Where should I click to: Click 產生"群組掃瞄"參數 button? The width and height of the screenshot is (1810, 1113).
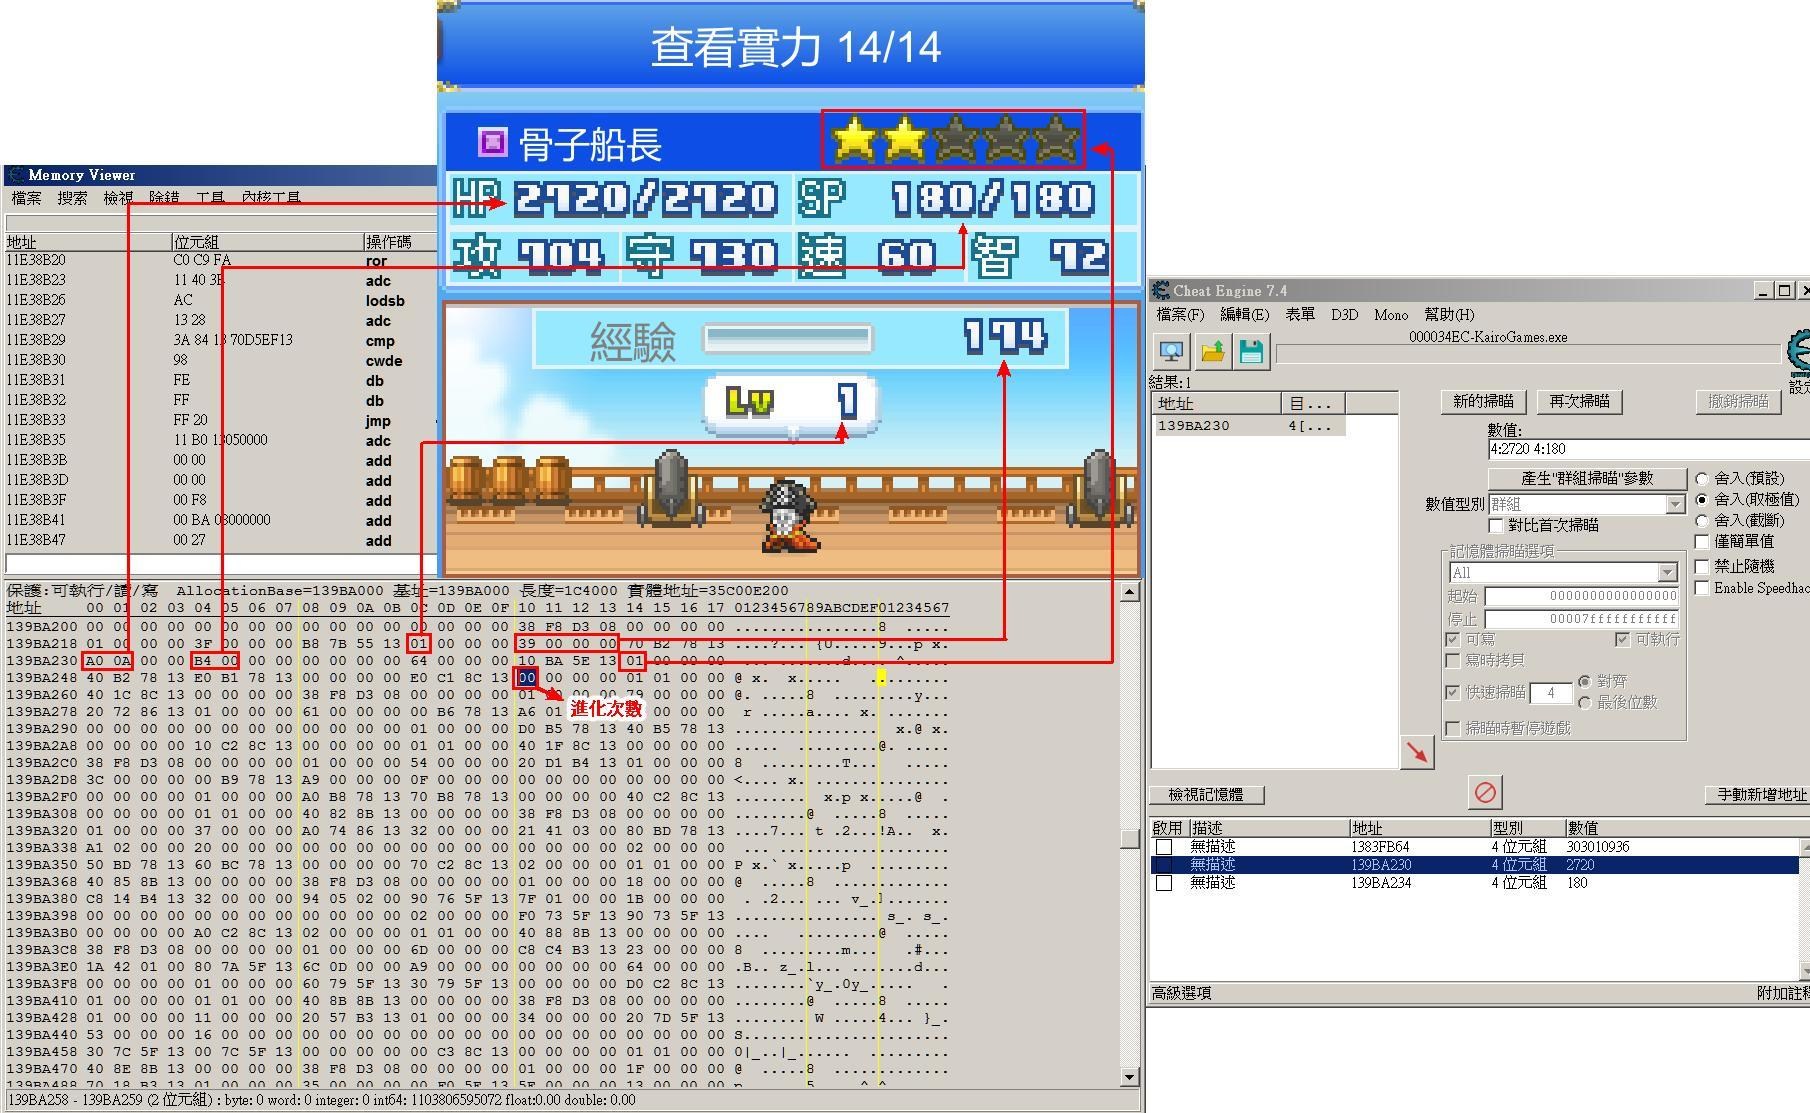click(1587, 478)
